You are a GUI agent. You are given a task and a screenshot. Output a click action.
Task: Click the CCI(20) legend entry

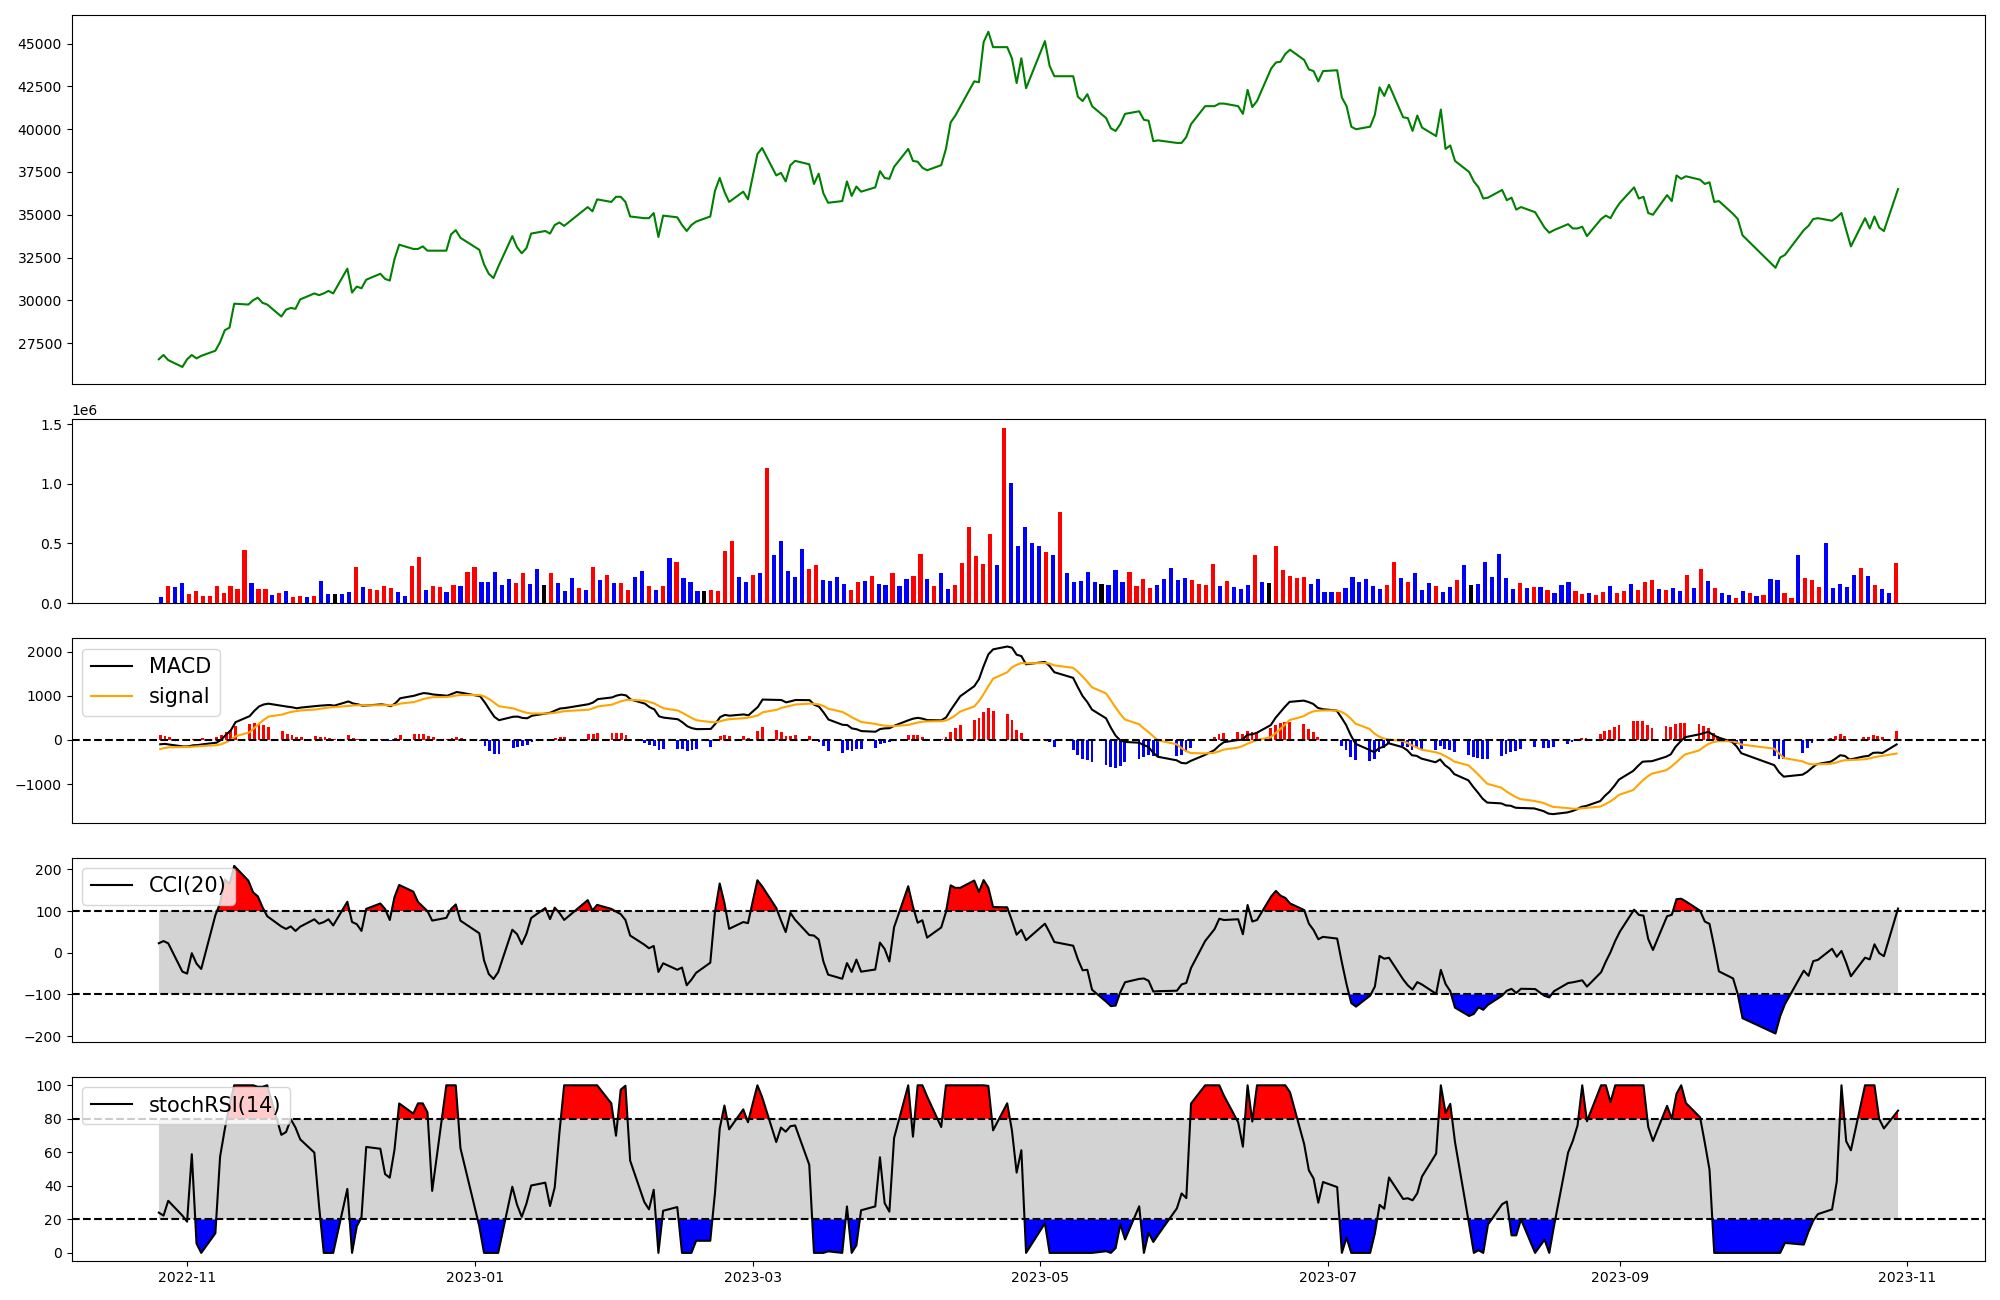click(187, 885)
